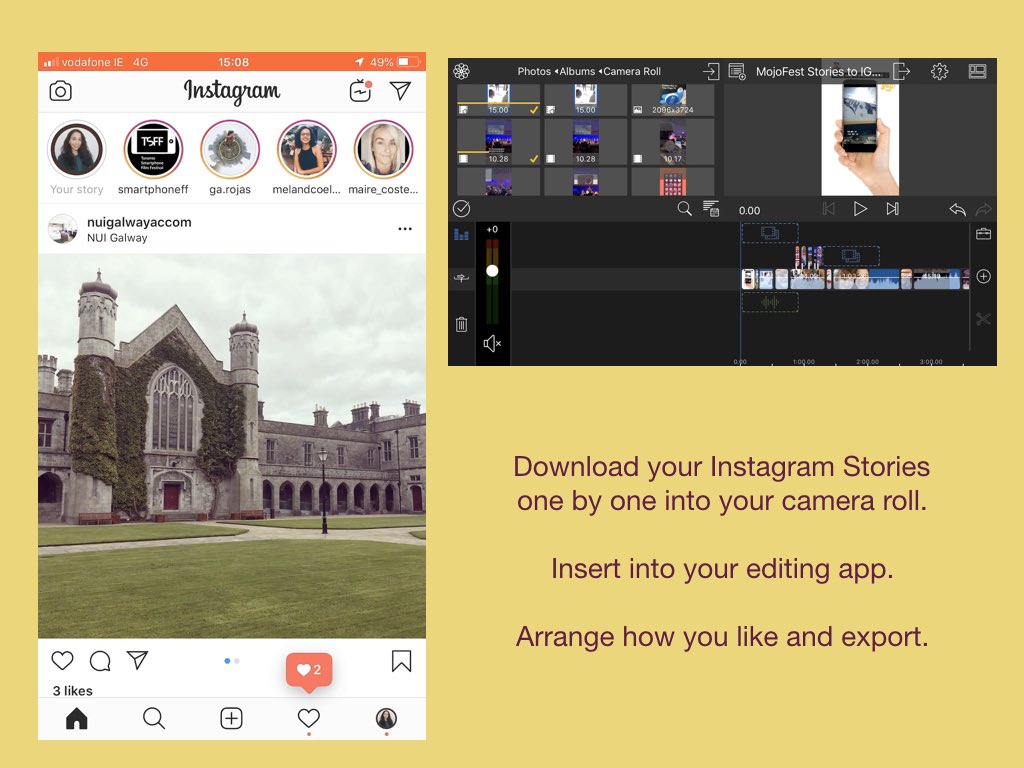Split clip with scissors icon

click(x=984, y=319)
